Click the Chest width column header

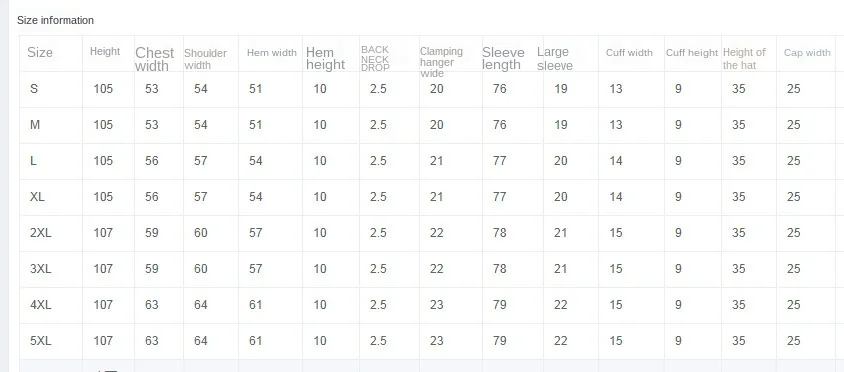click(154, 59)
